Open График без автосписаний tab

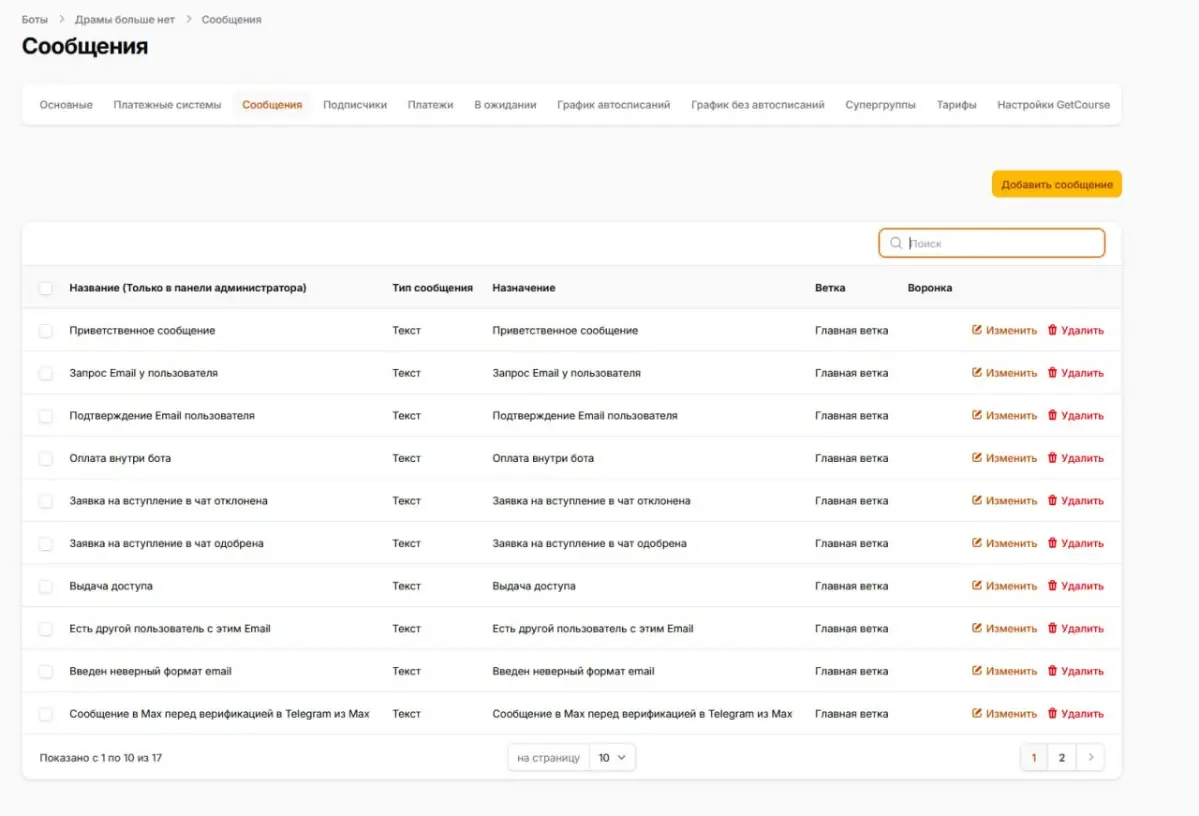[757, 105]
